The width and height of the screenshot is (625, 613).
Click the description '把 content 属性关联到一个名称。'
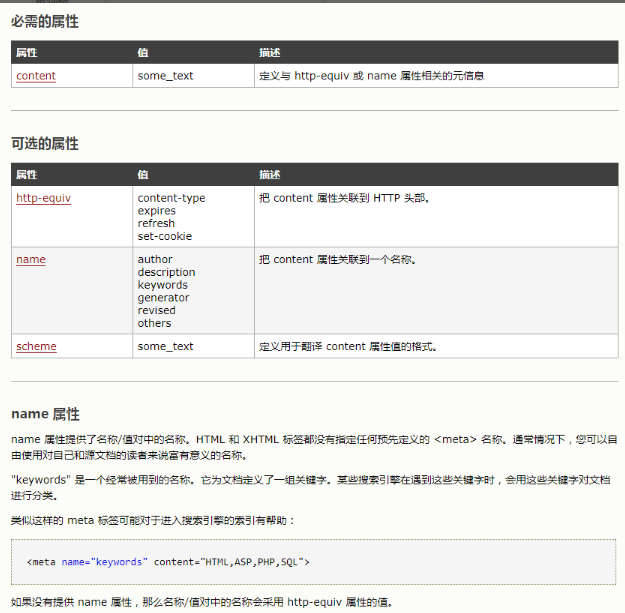point(338,259)
